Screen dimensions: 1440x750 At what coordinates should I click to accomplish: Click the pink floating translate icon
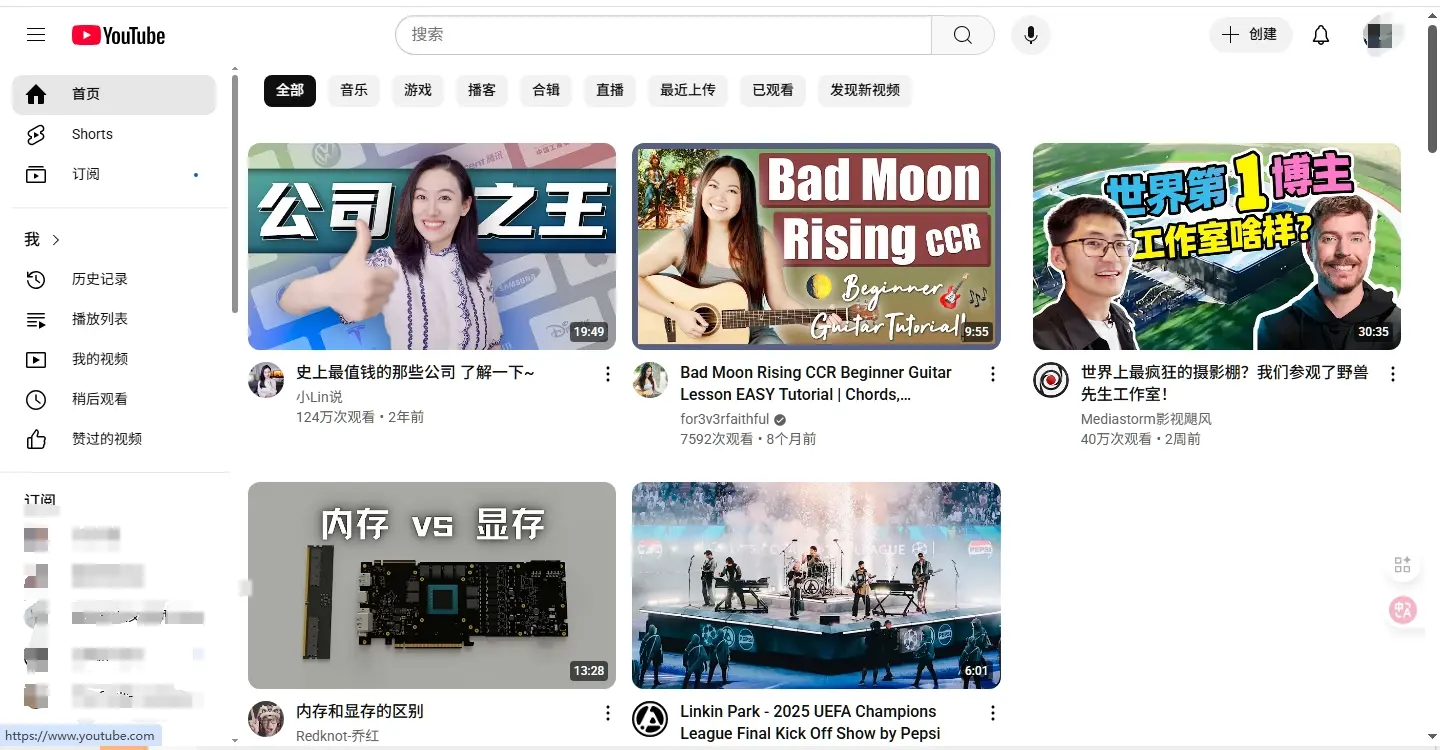(1402, 610)
